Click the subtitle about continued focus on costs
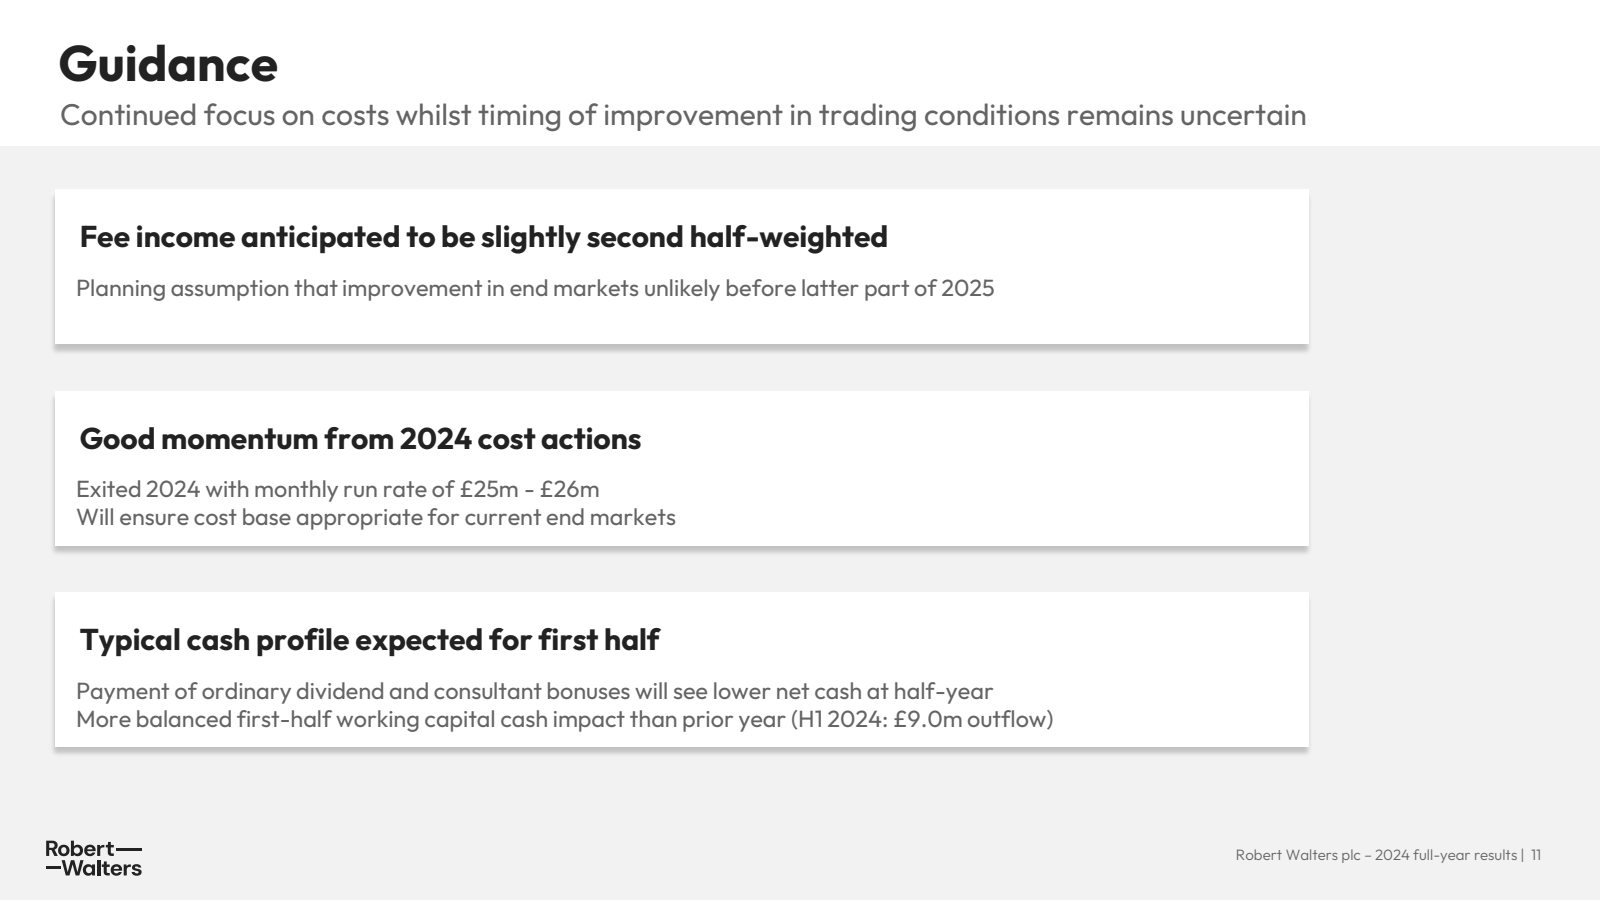Viewport: 1600px width, 900px height. click(x=683, y=115)
